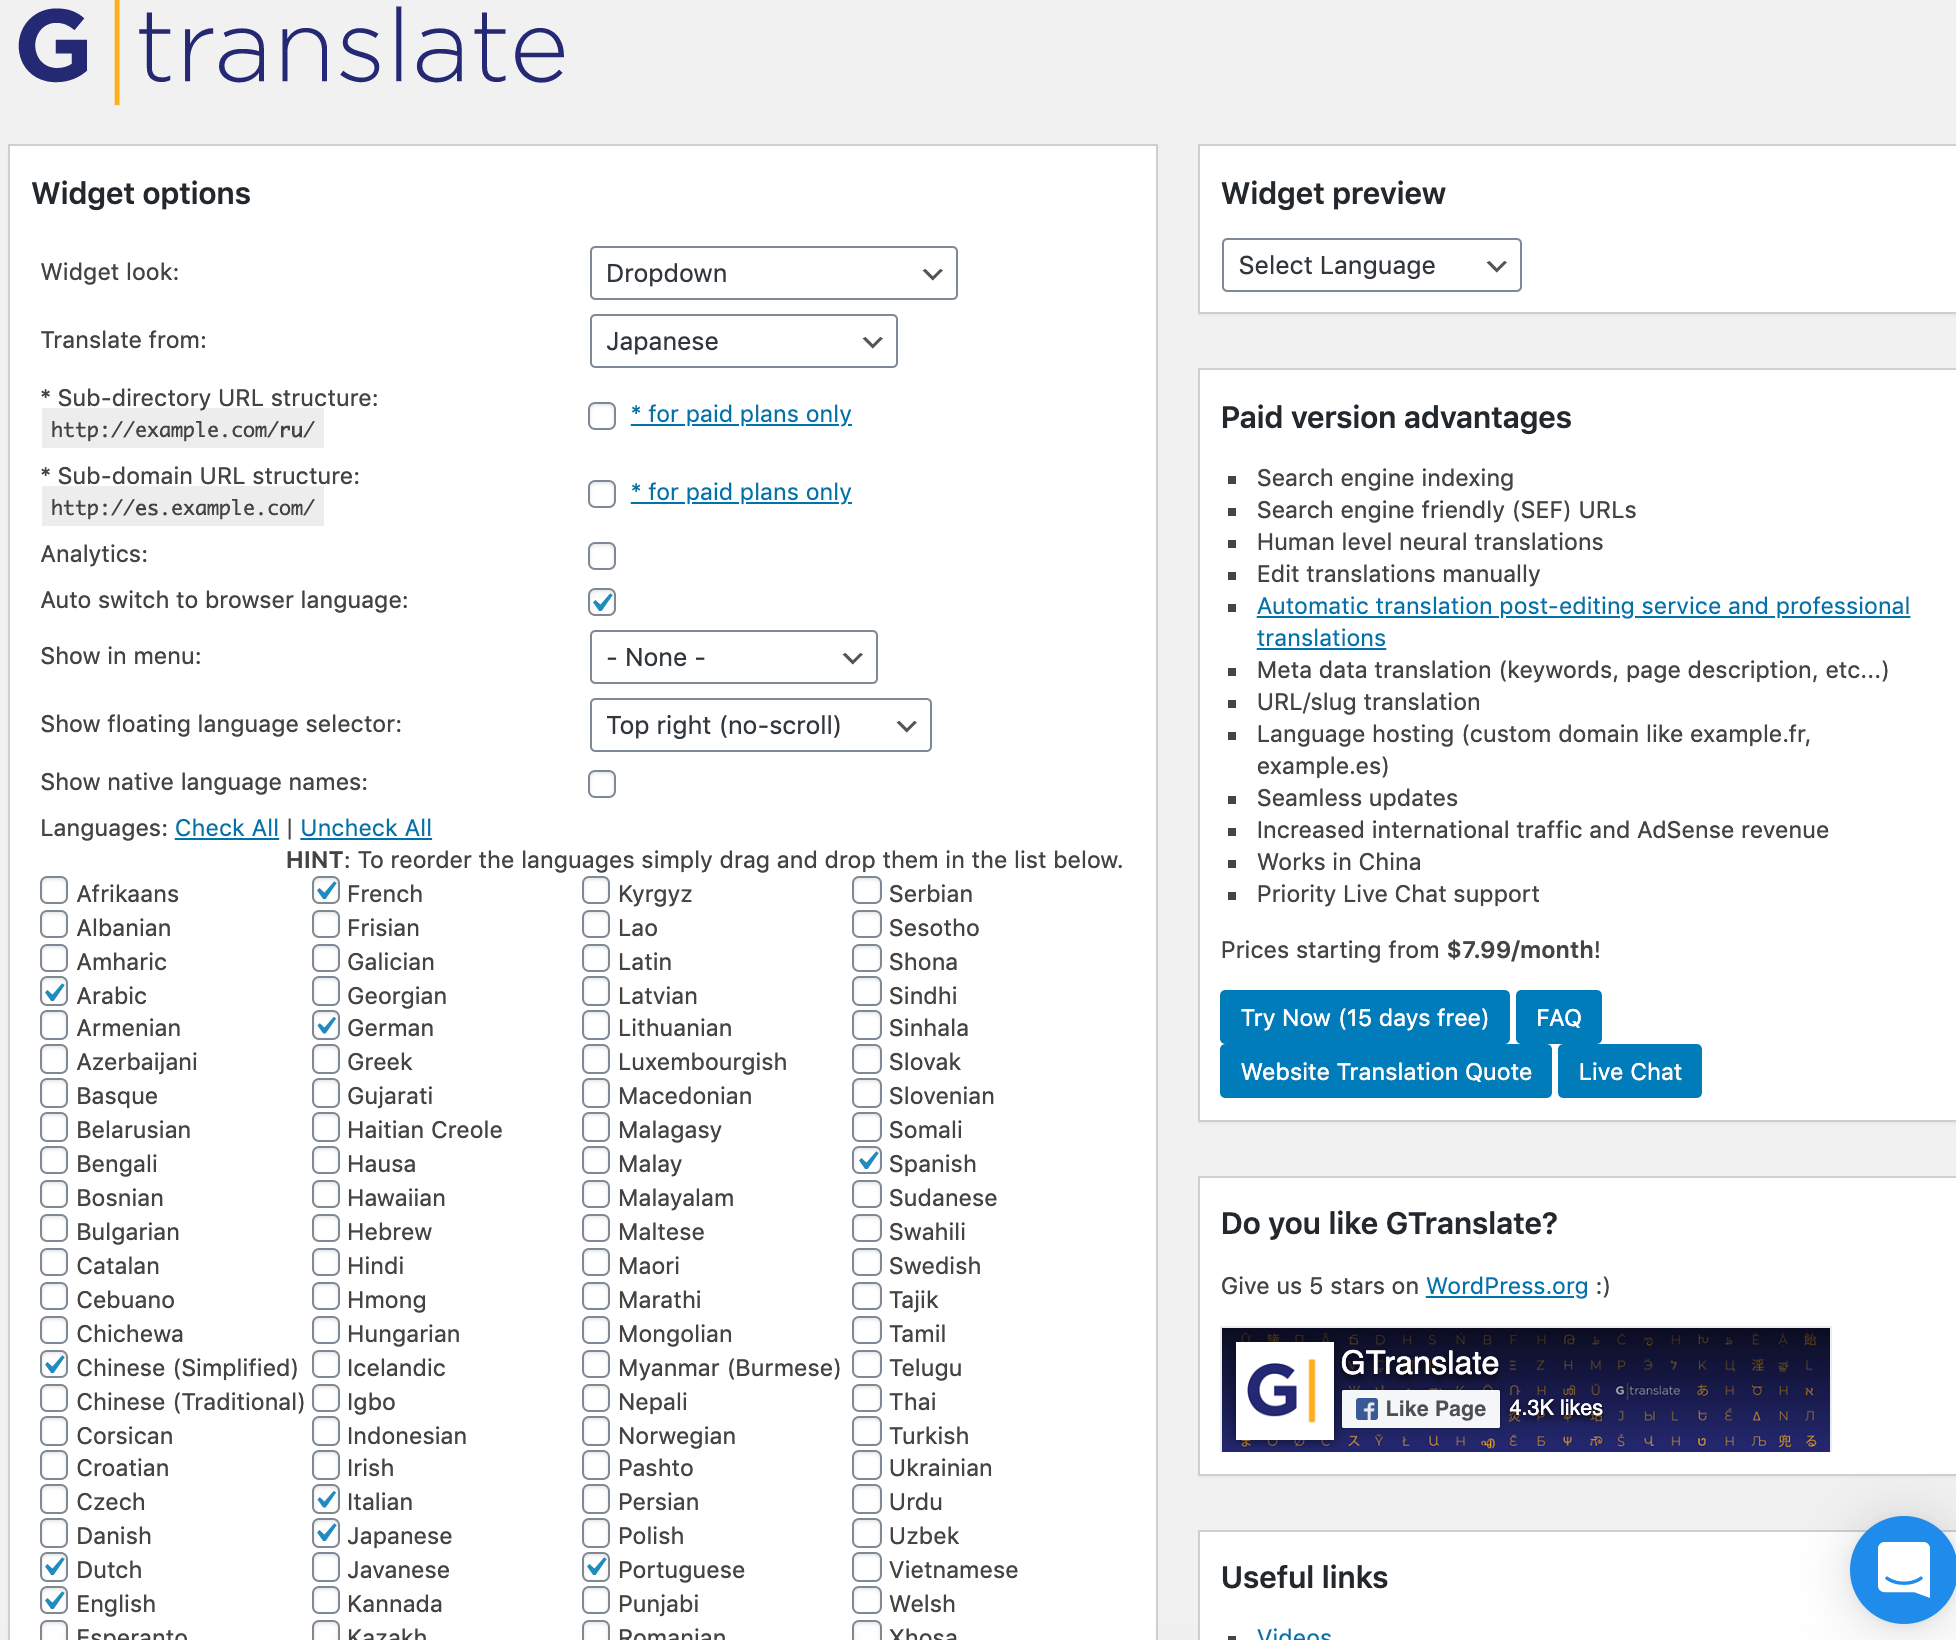Viewport: 1956px width, 1640px height.
Task: Click the Check All languages link
Action: tap(227, 828)
